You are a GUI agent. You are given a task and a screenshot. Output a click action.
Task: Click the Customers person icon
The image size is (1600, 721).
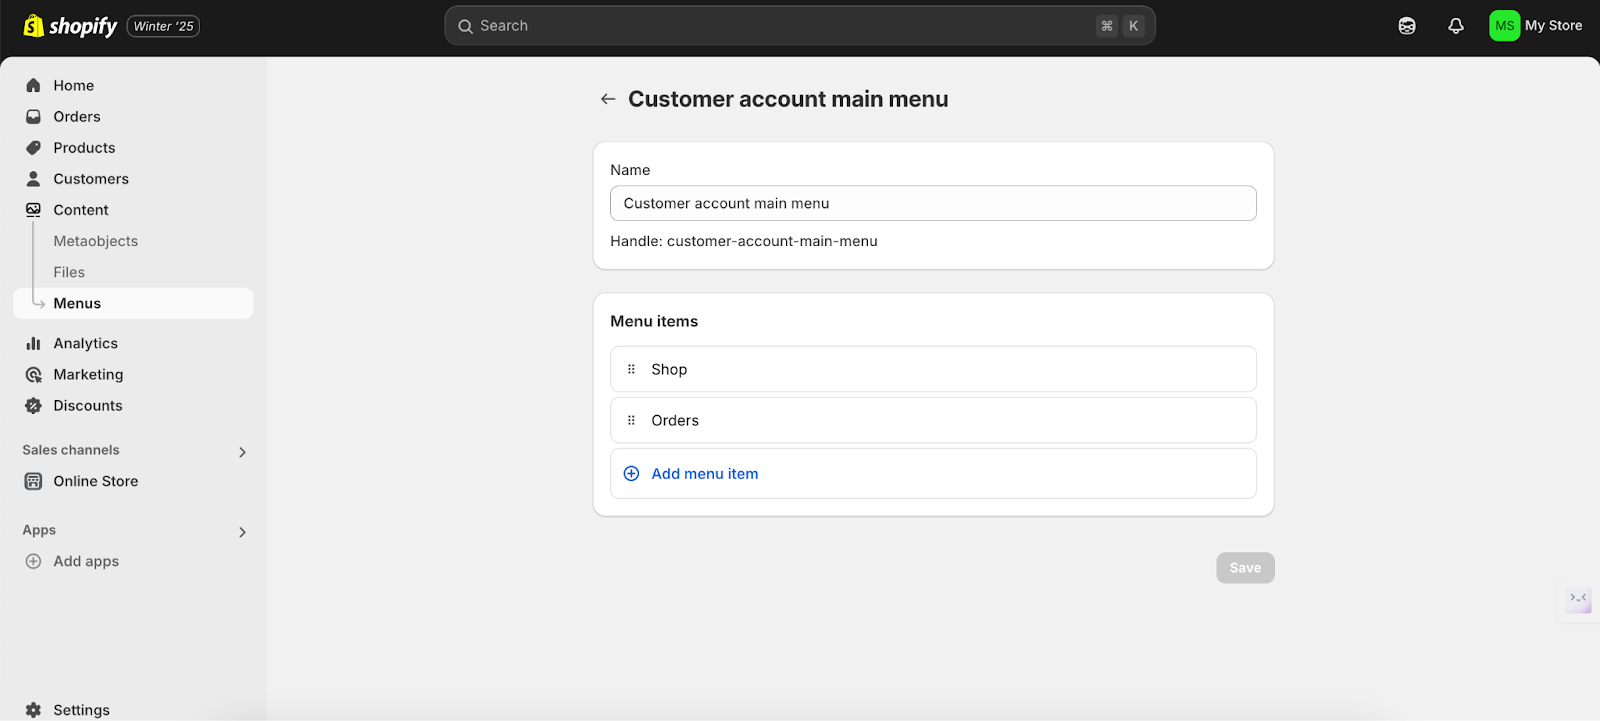(x=33, y=179)
